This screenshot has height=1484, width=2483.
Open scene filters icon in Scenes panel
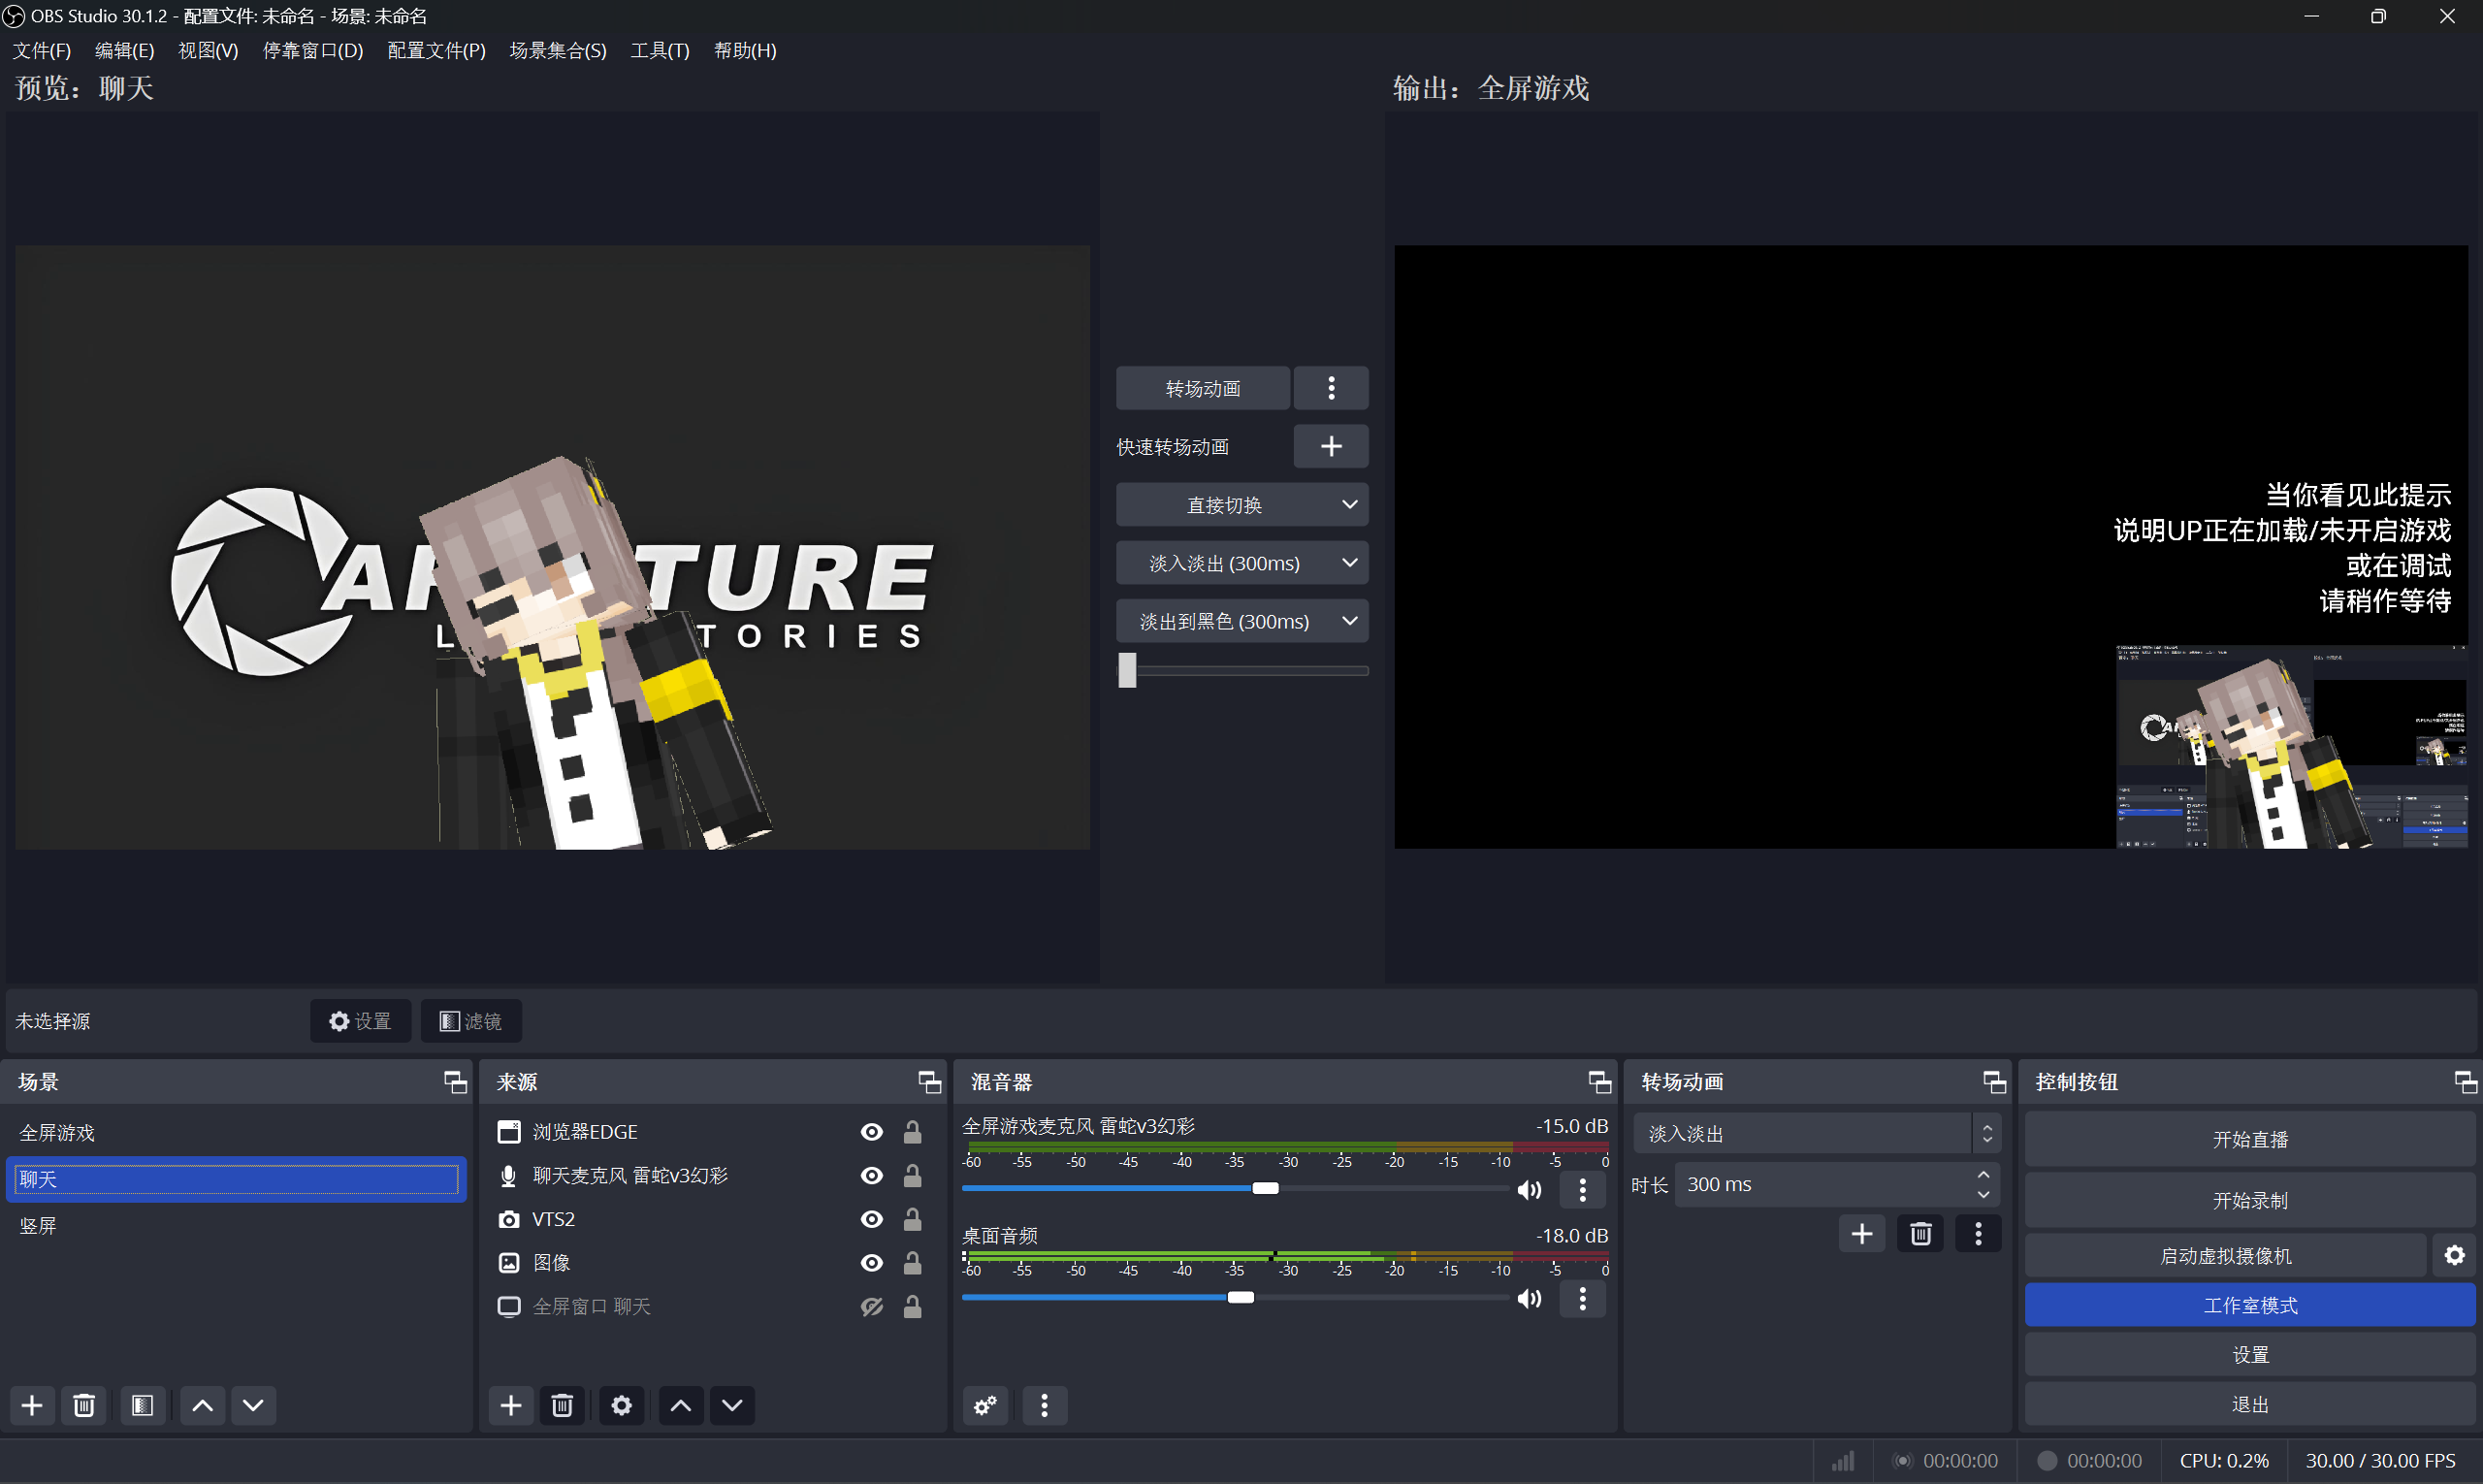tap(142, 1405)
